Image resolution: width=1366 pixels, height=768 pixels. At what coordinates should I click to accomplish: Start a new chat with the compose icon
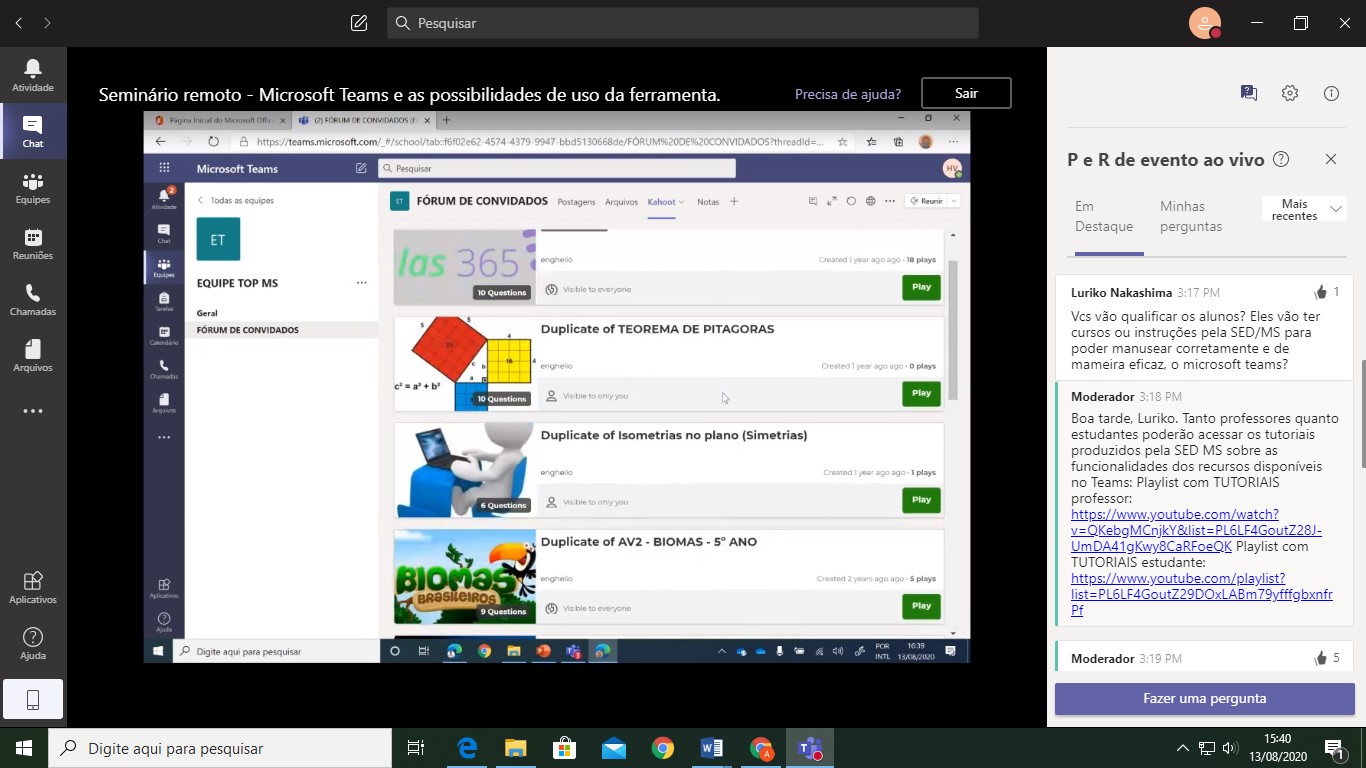click(x=359, y=22)
